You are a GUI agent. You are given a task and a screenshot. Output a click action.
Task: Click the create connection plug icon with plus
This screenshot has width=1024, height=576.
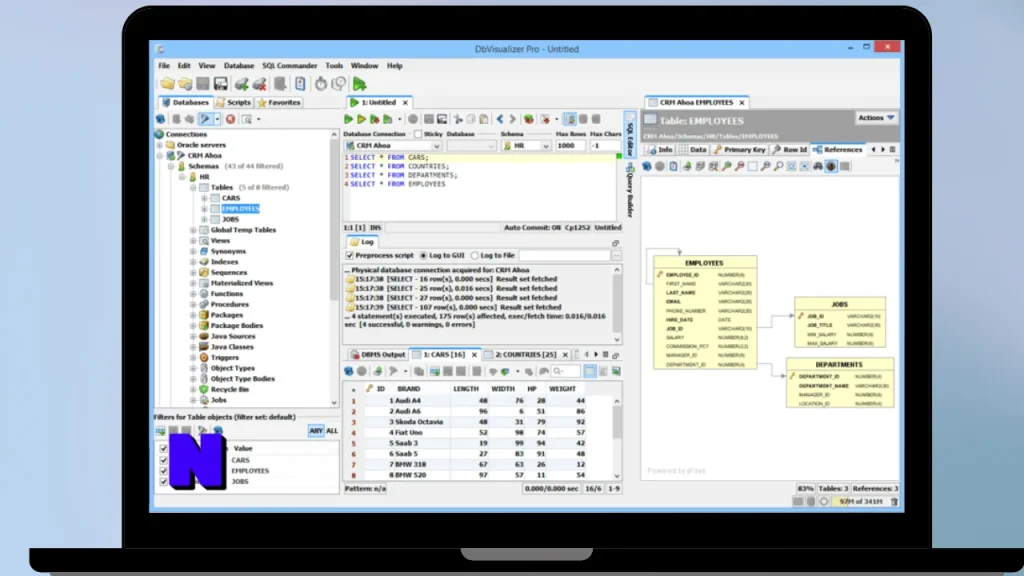242,84
